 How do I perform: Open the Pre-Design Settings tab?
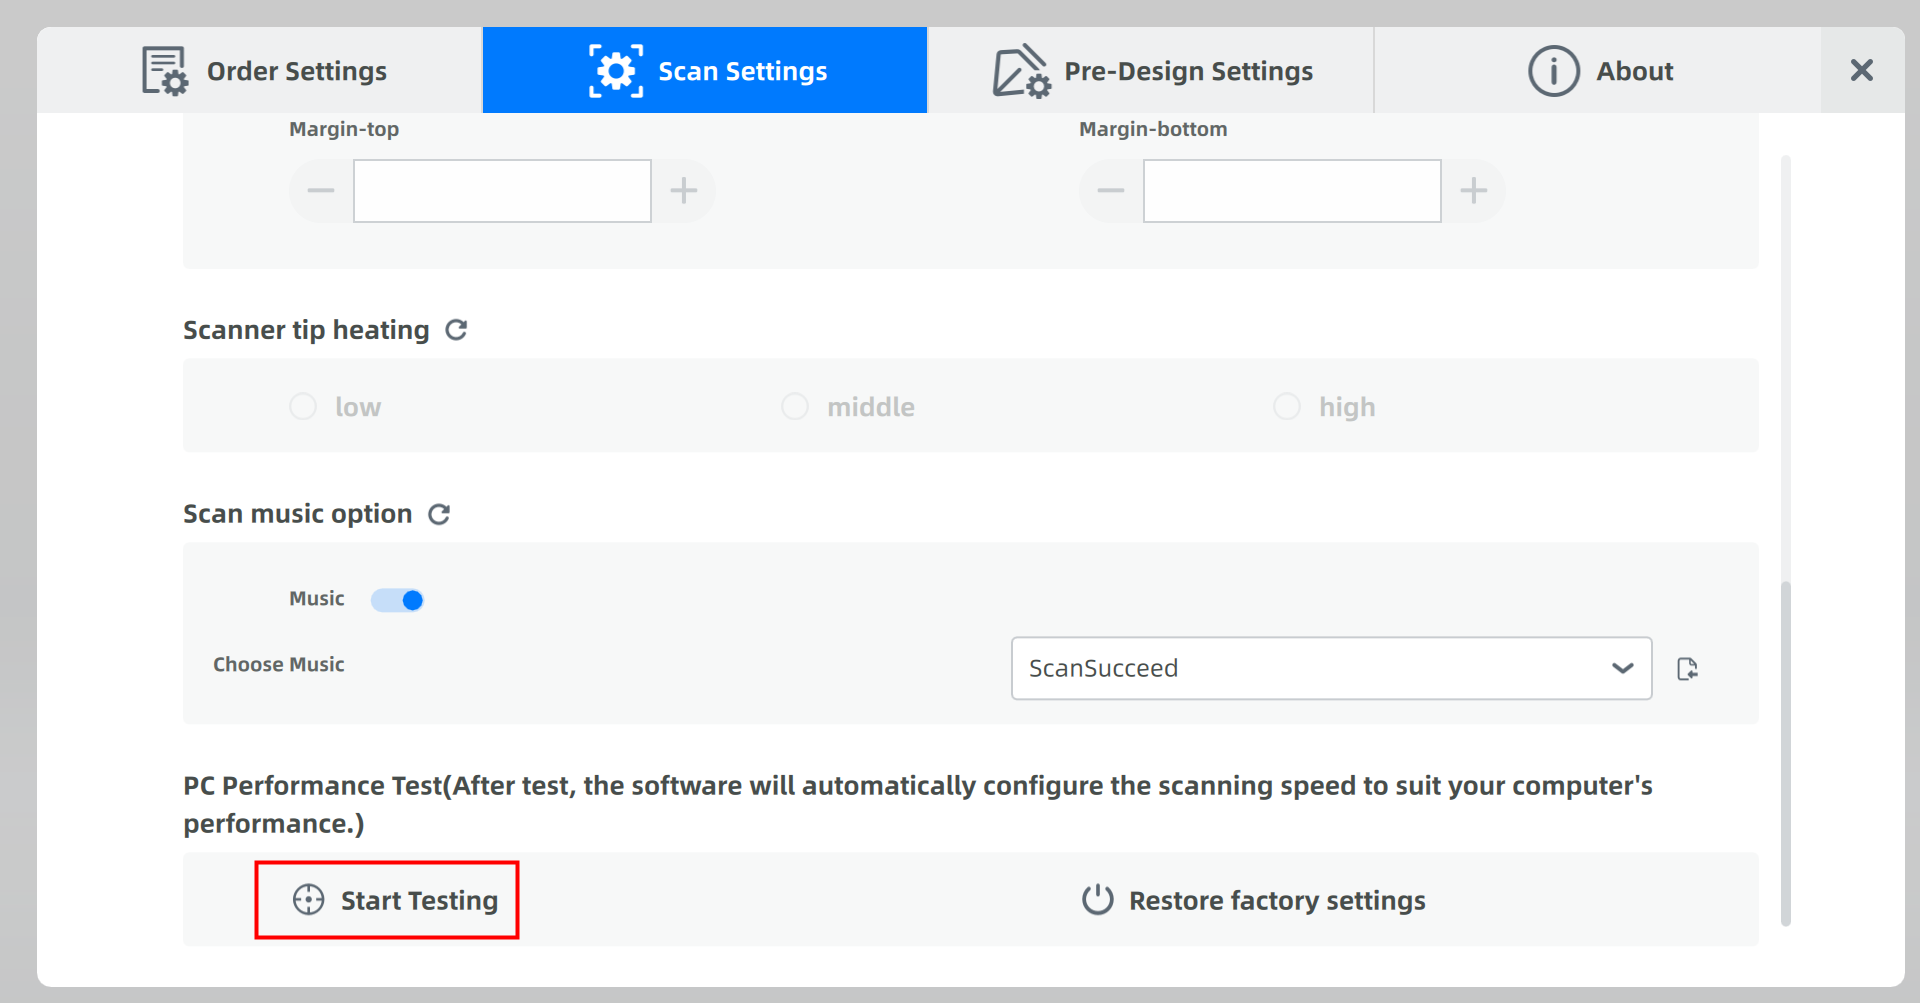[1150, 70]
